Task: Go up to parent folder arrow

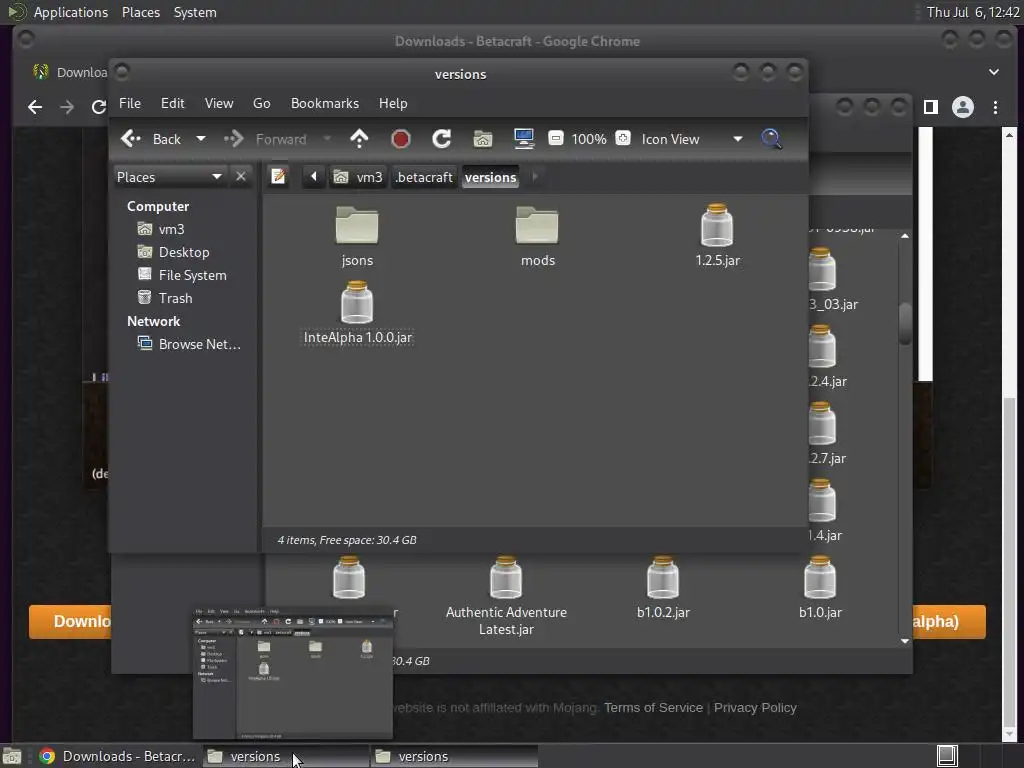Action: (x=359, y=139)
